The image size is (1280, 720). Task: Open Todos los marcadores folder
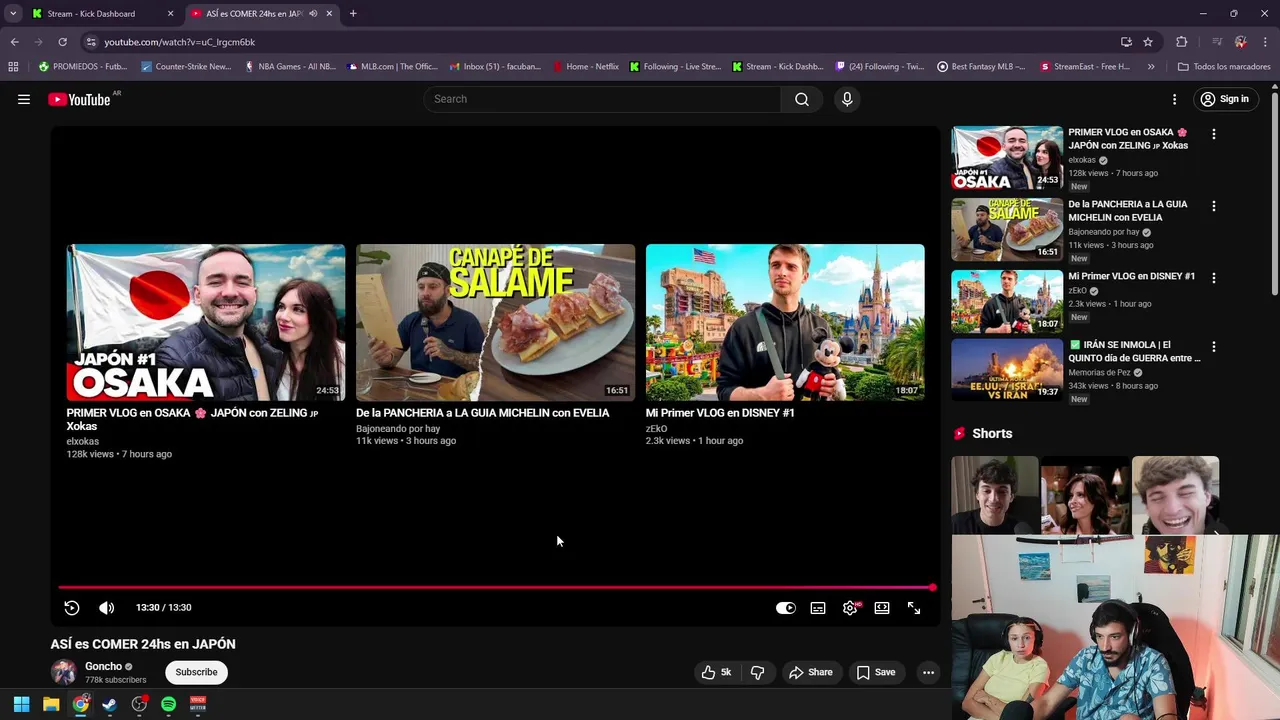[x=1224, y=67]
